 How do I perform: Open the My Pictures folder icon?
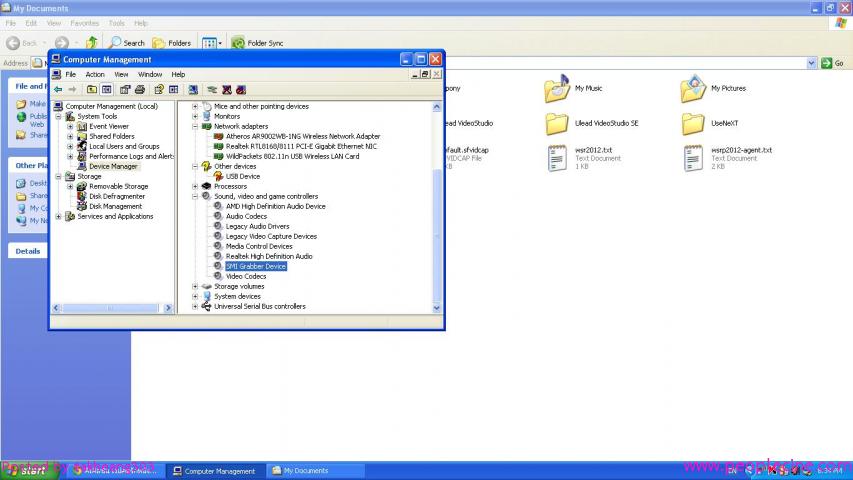tap(693, 89)
